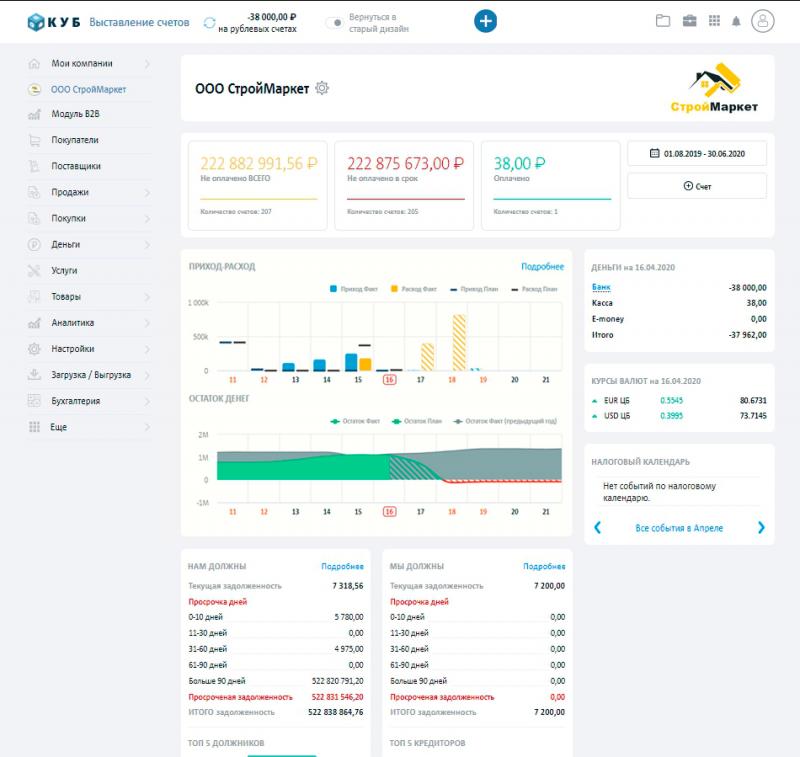The height and width of the screenshot is (757, 800).
Task: Go to next month in tax calendar
Action: click(x=761, y=527)
